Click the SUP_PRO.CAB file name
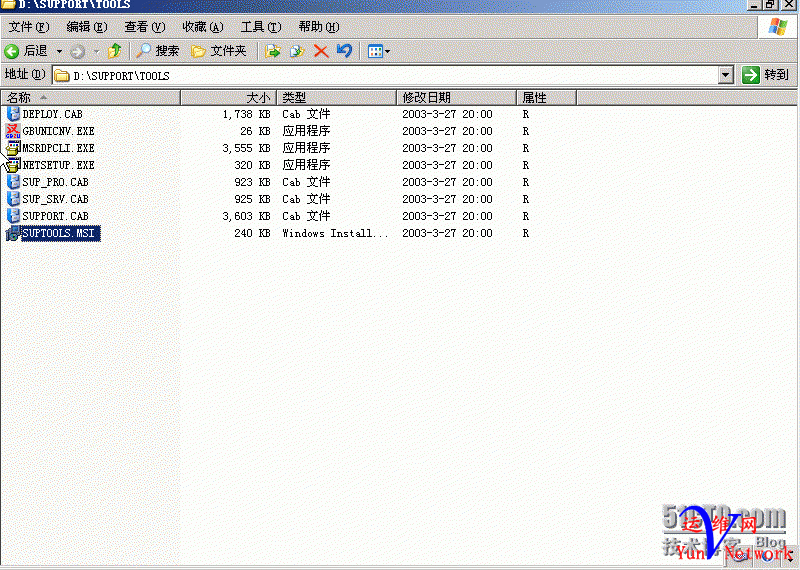 (56, 182)
